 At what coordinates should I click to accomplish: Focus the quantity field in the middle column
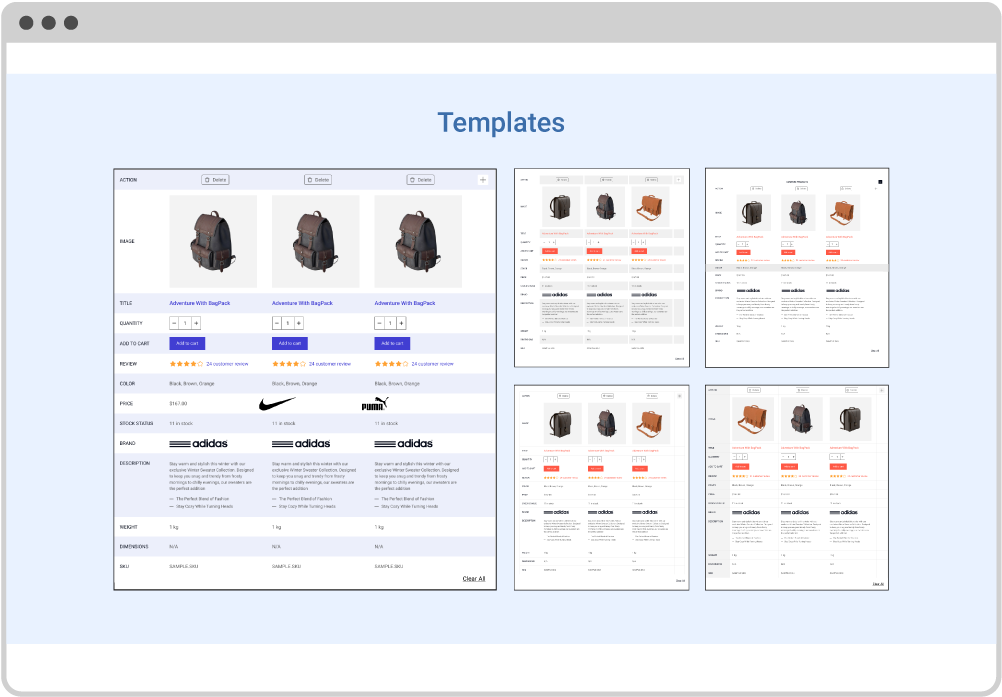[288, 323]
